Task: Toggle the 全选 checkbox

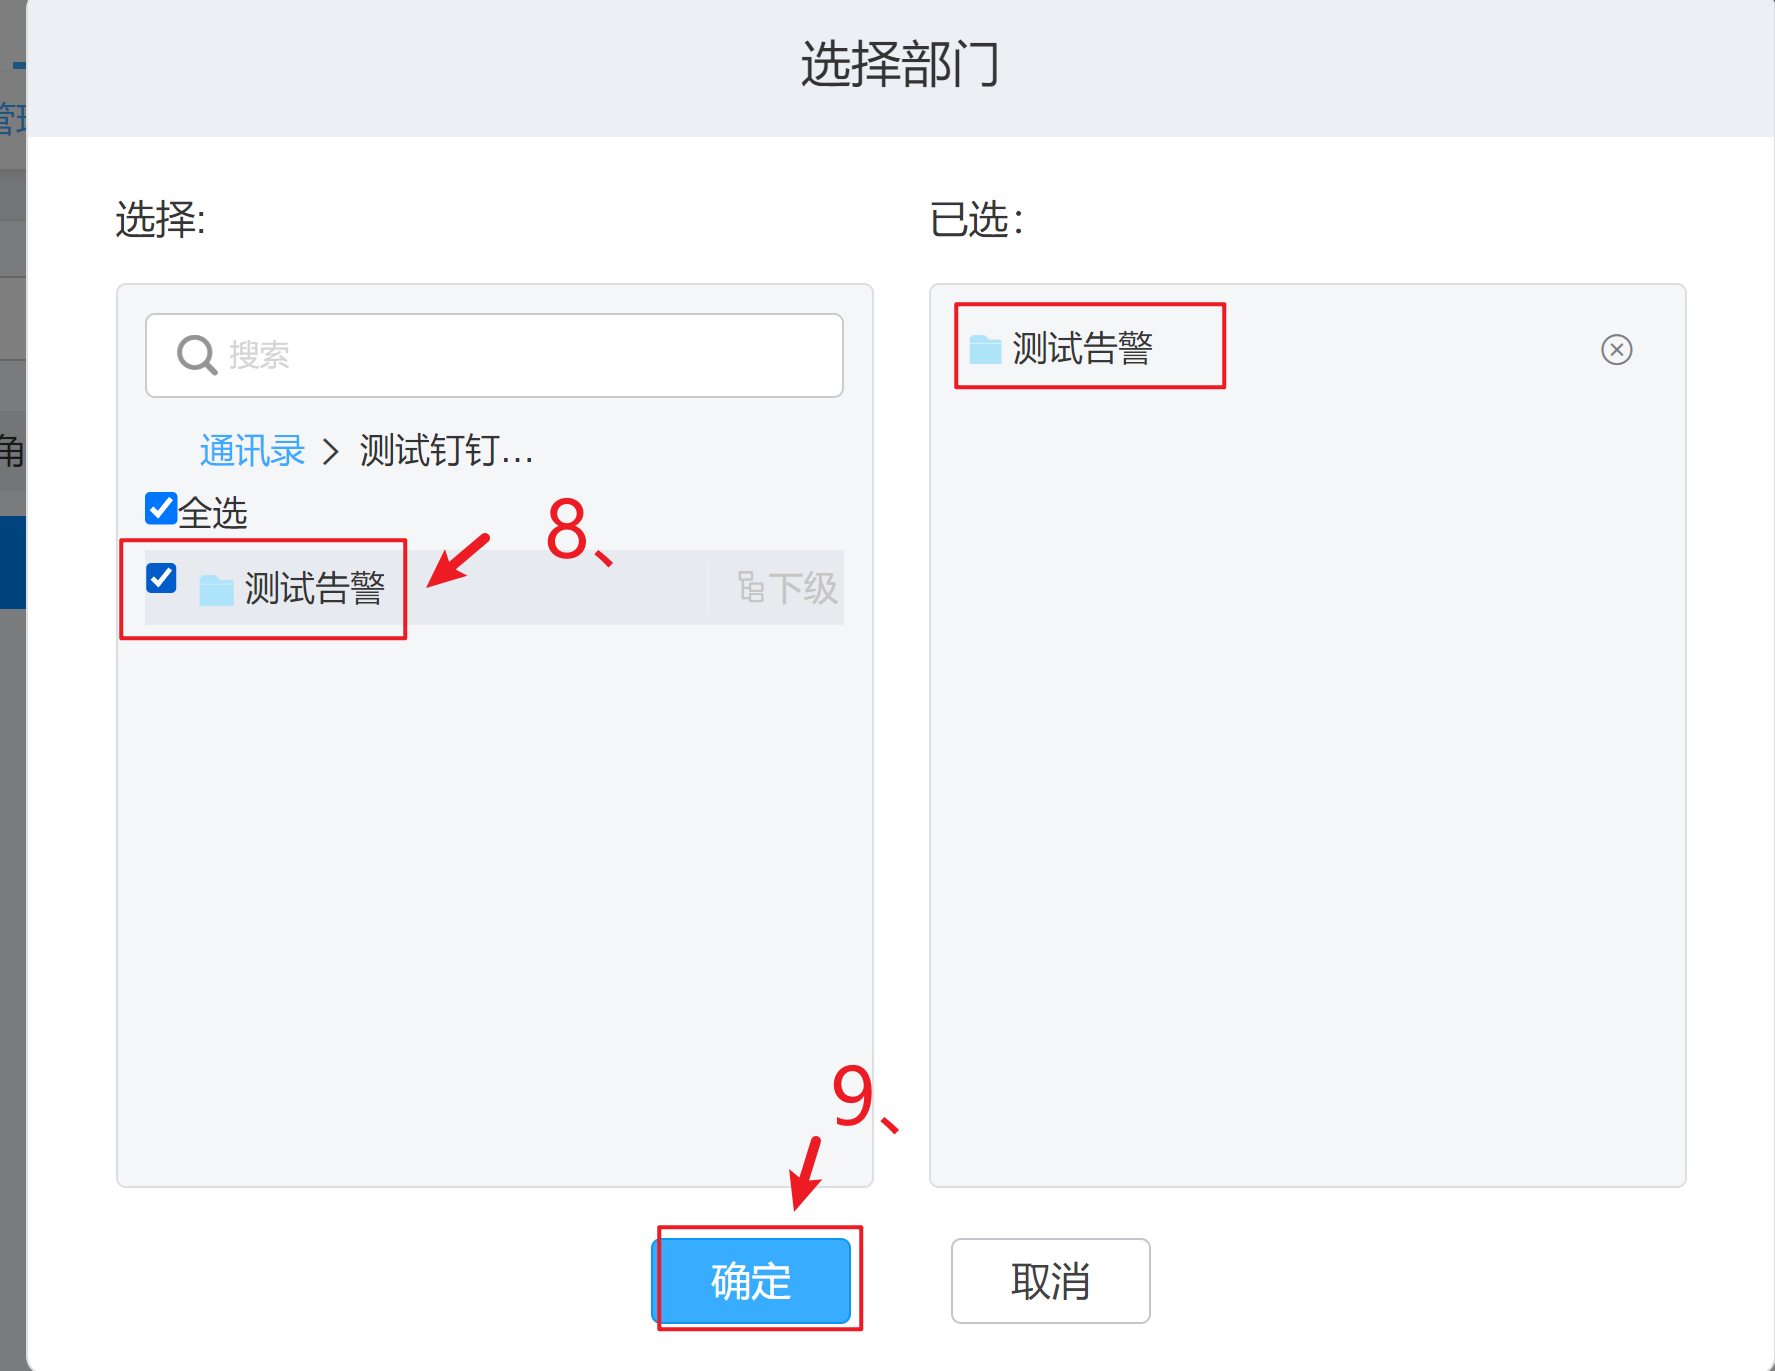Action: point(161,508)
